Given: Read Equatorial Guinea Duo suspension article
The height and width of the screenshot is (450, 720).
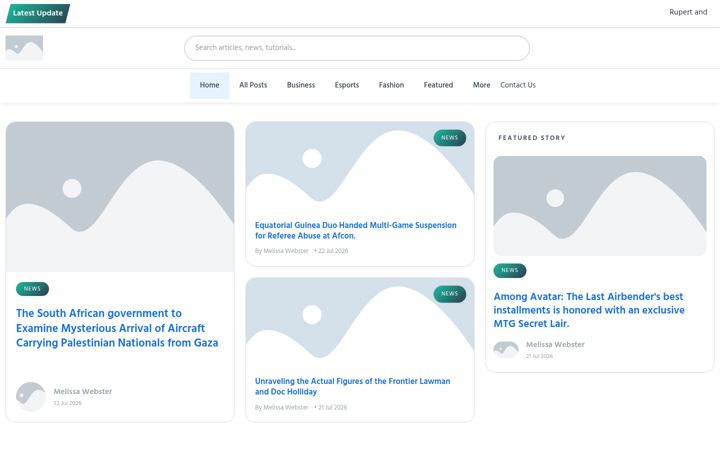Looking at the screenshot, I should [x=356, y=231].
